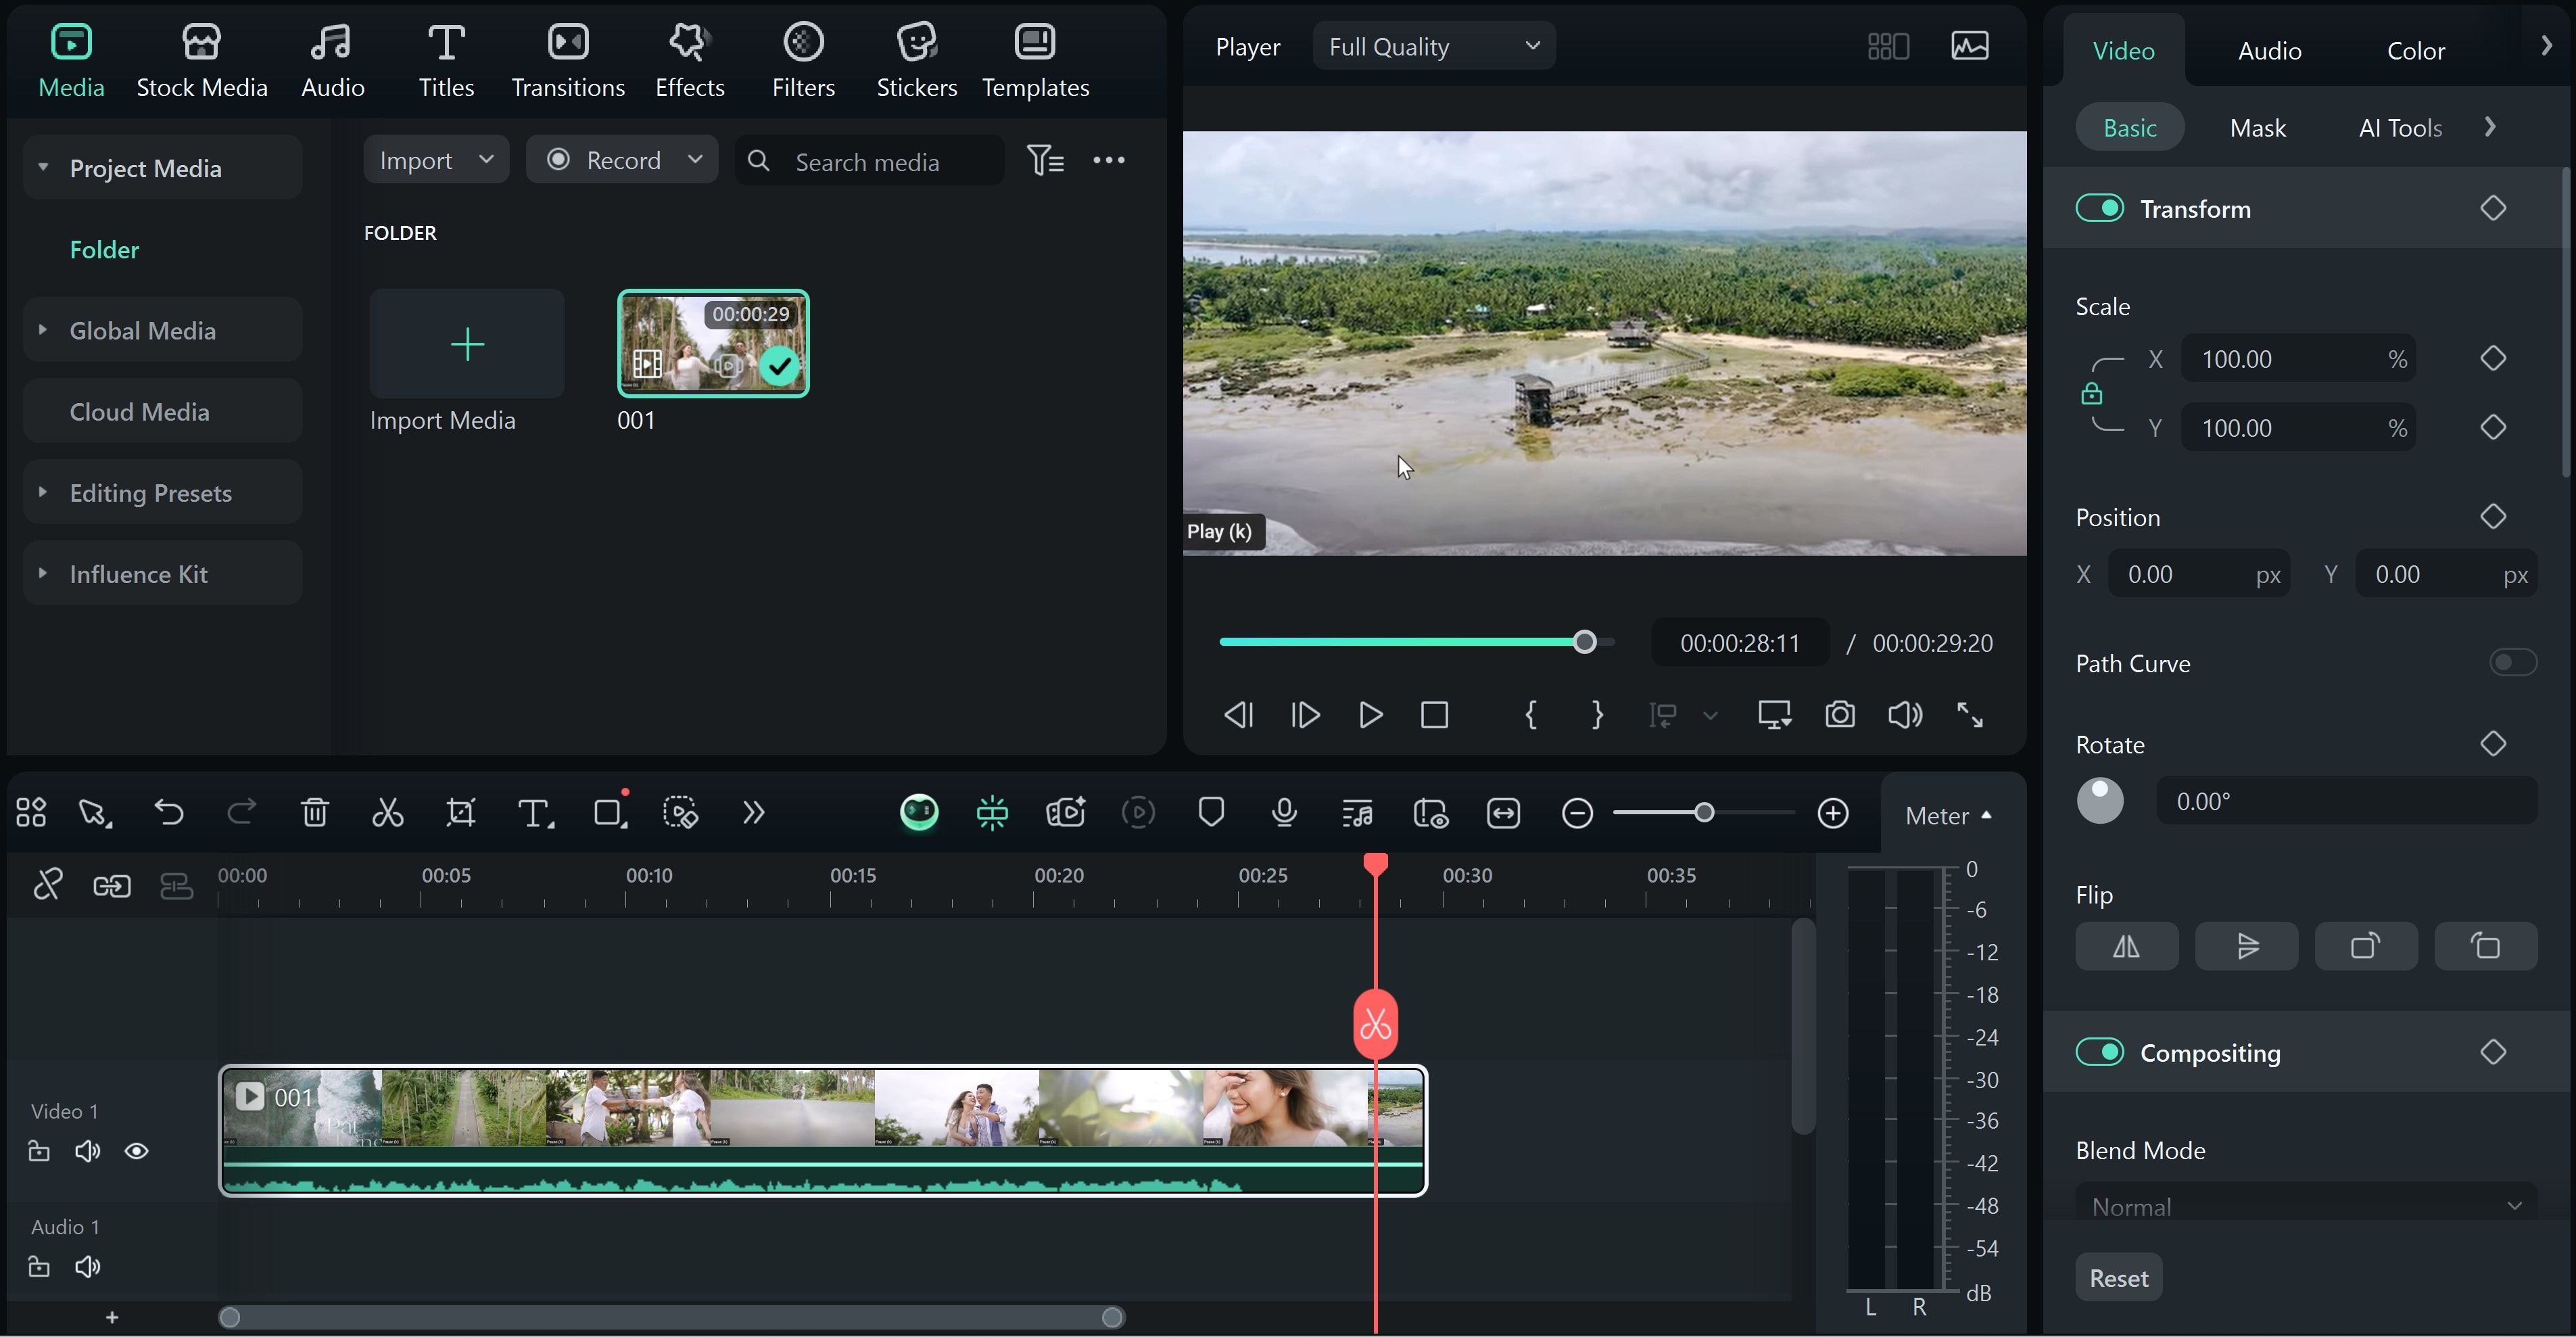
Task: Open the Stock Media tab
Action: pos(201,60)
